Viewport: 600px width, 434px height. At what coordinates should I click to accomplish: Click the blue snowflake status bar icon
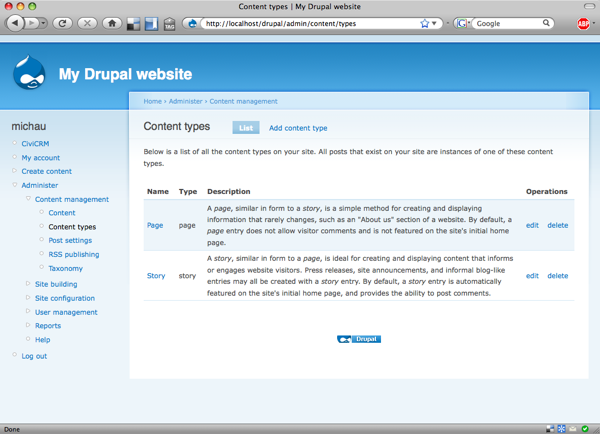coord(561,429)
